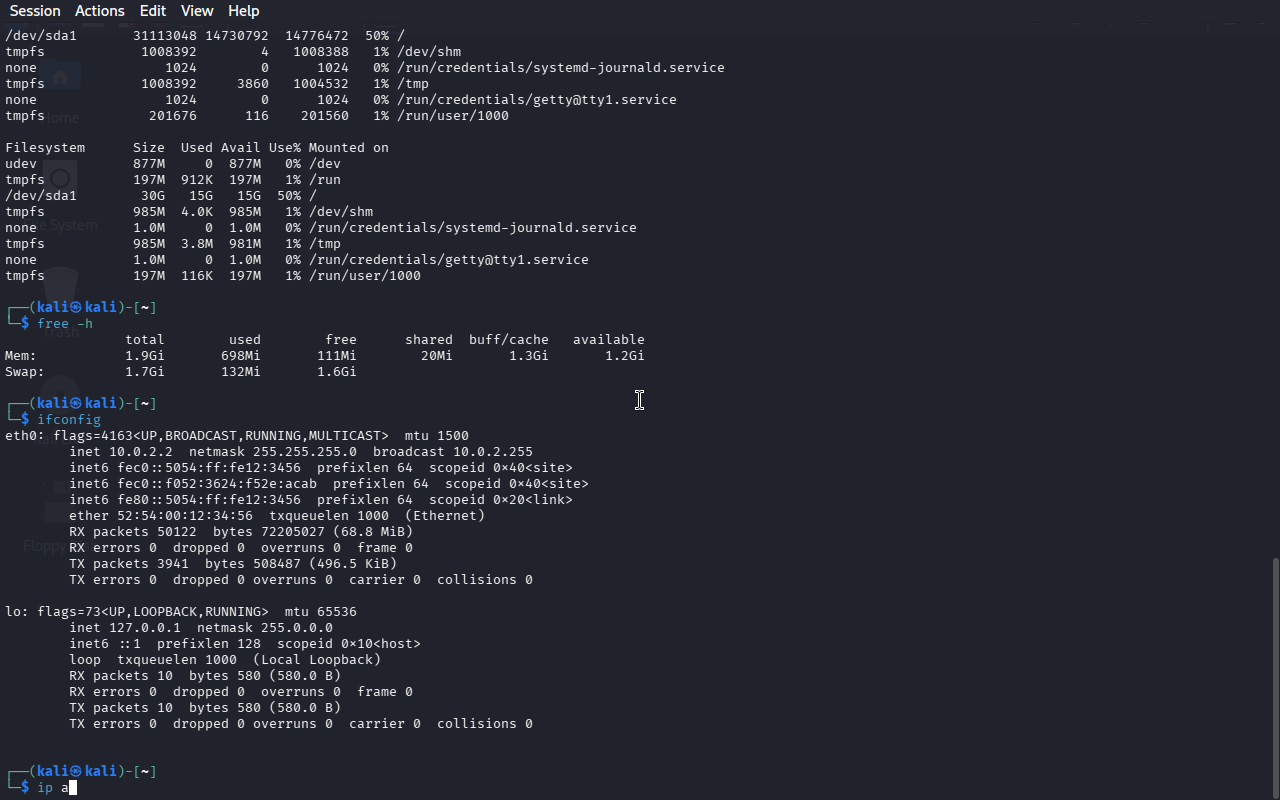This screenshot has height=800, width=1280.
Task: Open the Session menu
Action: coord(35,11)
